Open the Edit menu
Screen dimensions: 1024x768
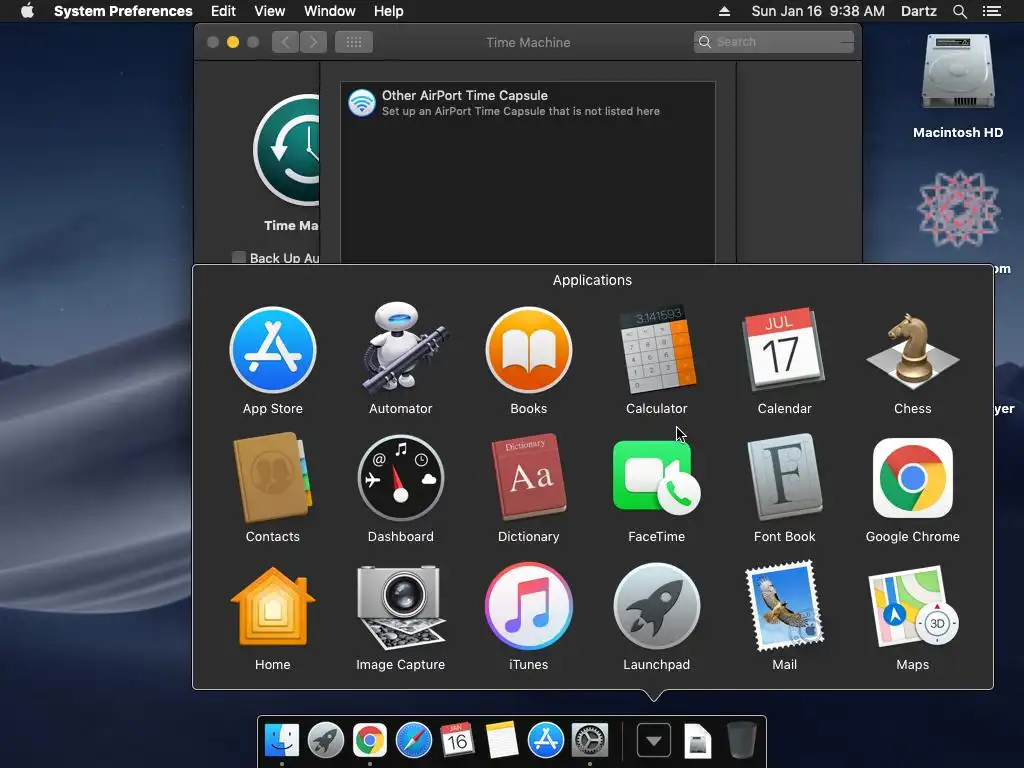click(x=223, y=11)
